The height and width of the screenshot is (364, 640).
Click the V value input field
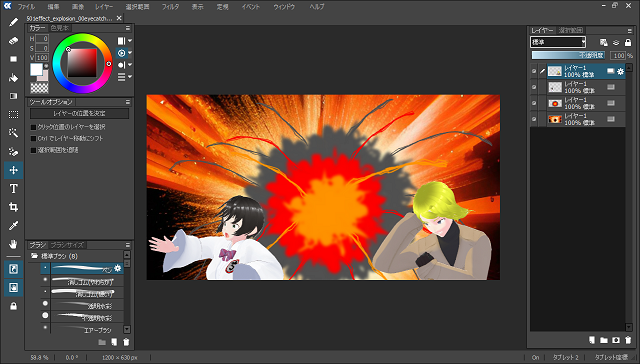[42, 58]
